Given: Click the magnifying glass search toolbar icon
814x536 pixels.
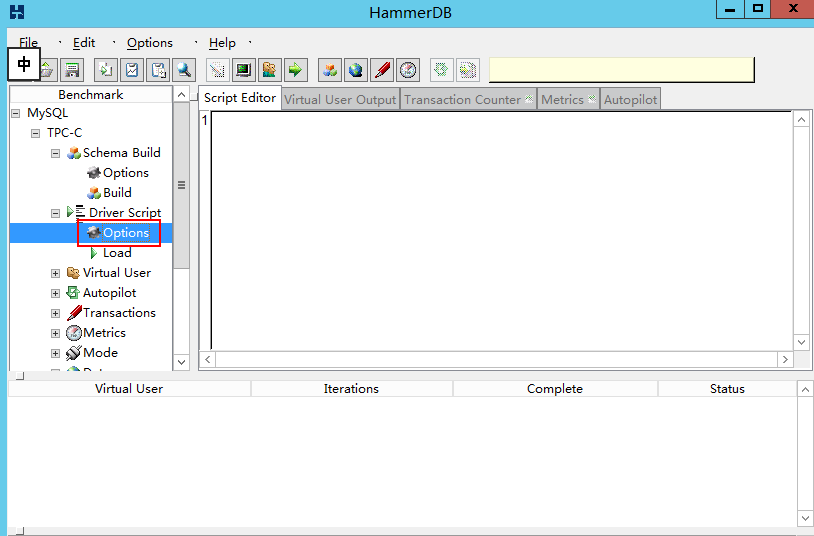Looking at the screenshot, I should [x=184, y=70].
